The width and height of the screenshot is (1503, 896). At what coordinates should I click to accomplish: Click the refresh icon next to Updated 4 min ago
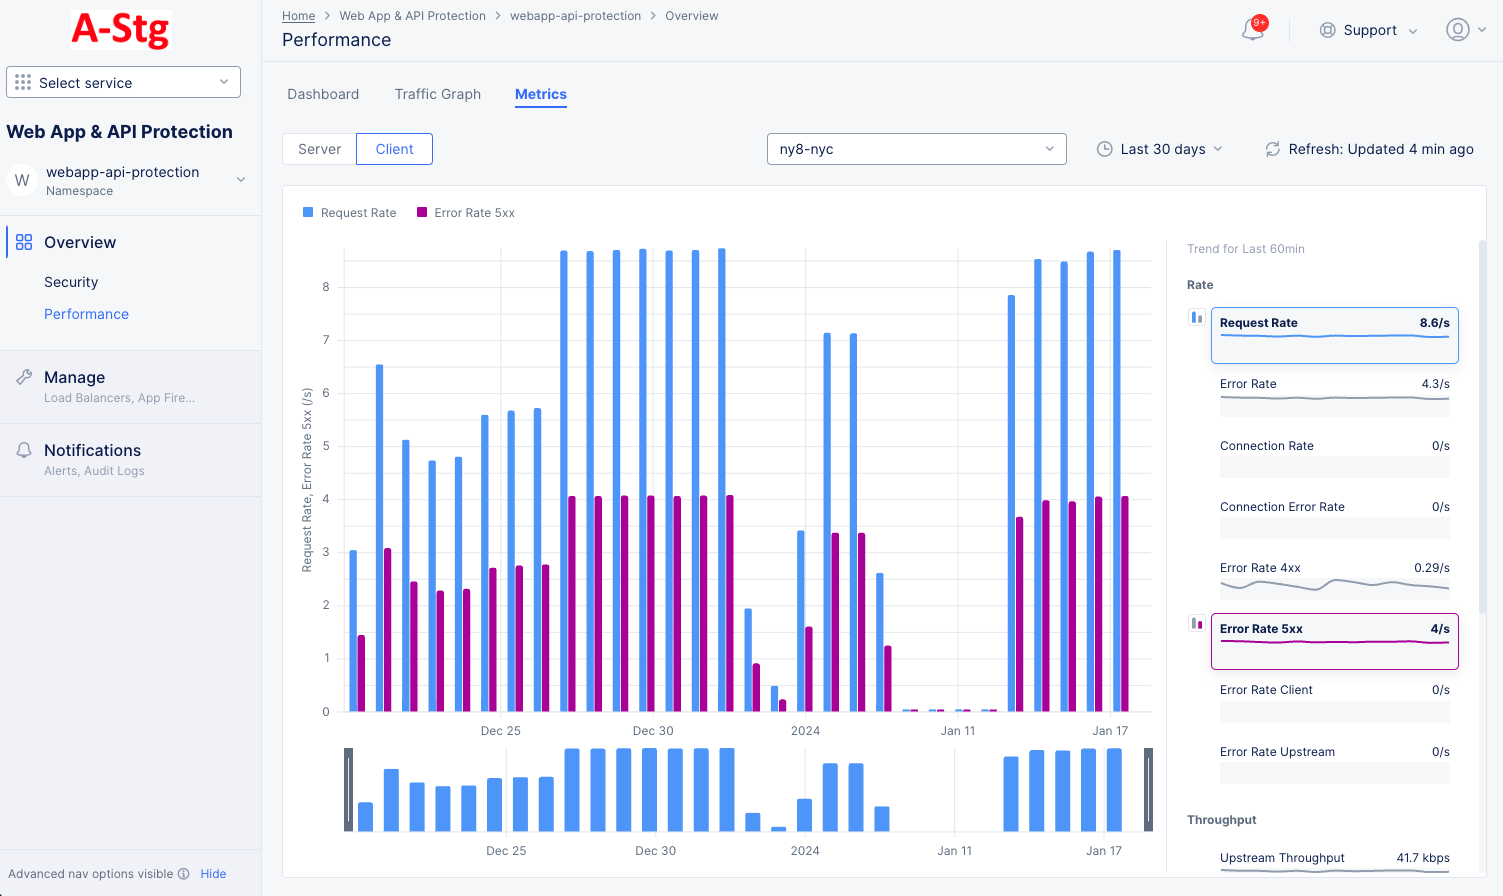coord(1271,149)
